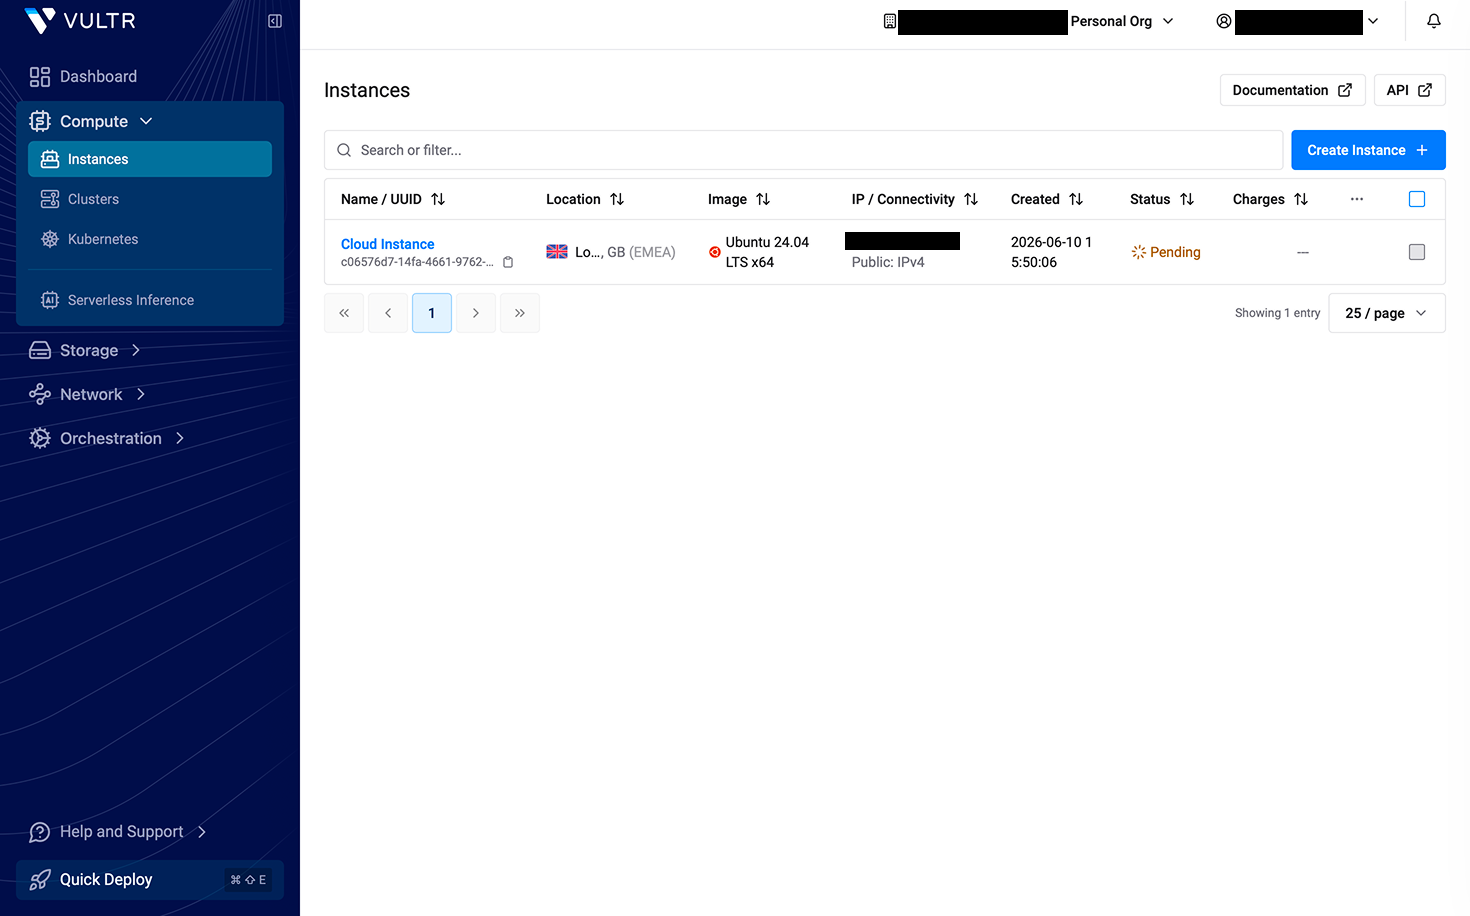Open the 25 / page dropdown
This screenshot has height=916, width=1470.
pos(1386,313)
